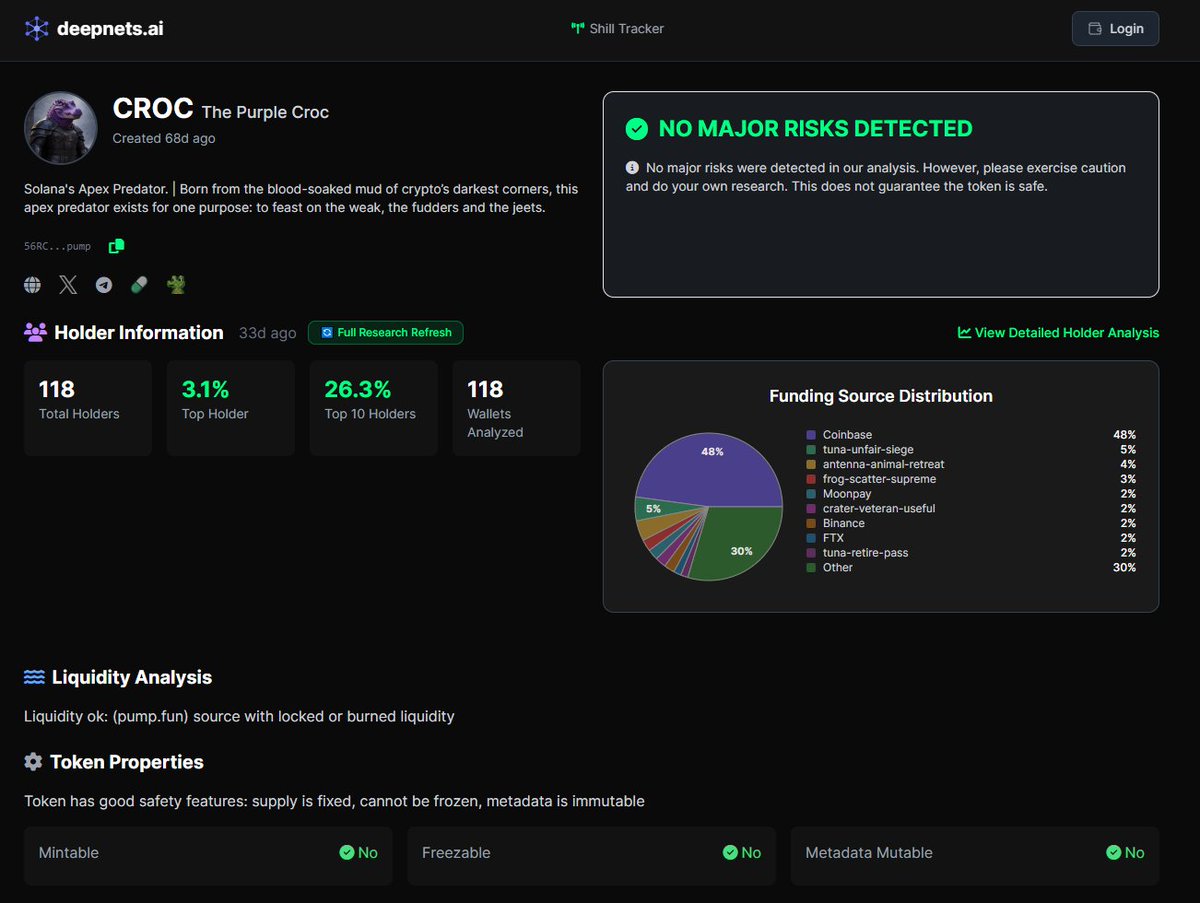Viewport: 1200px width, 903px height.
Task: Click 'Solana's Apex Predator' description text
Action: (301, 198)
